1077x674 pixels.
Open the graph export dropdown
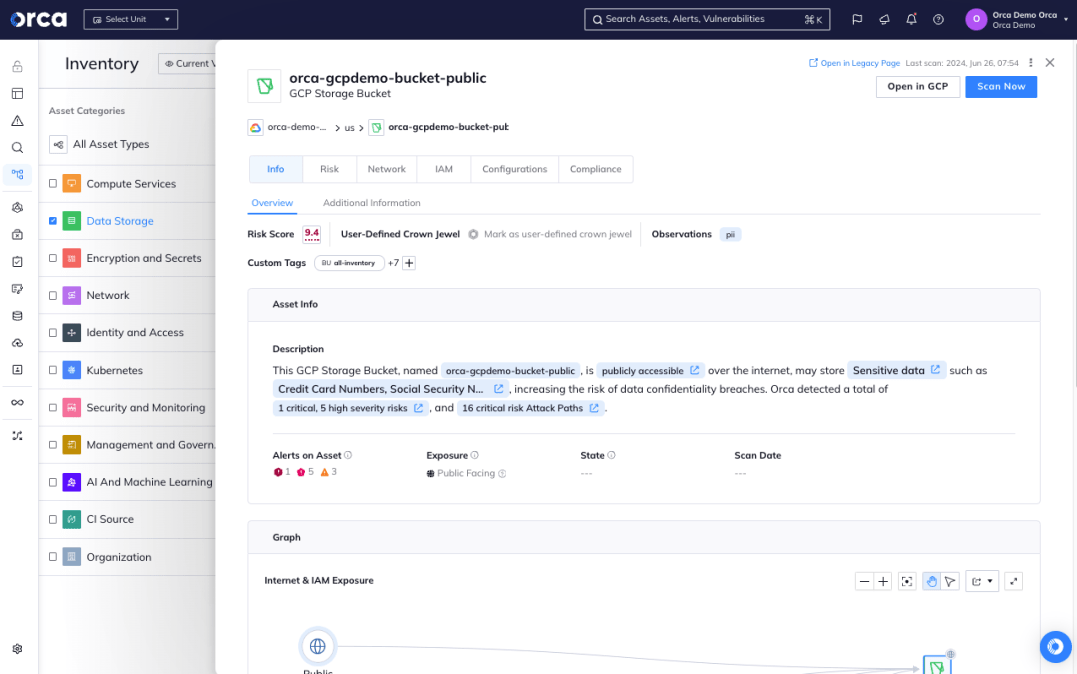click(982, 581)
